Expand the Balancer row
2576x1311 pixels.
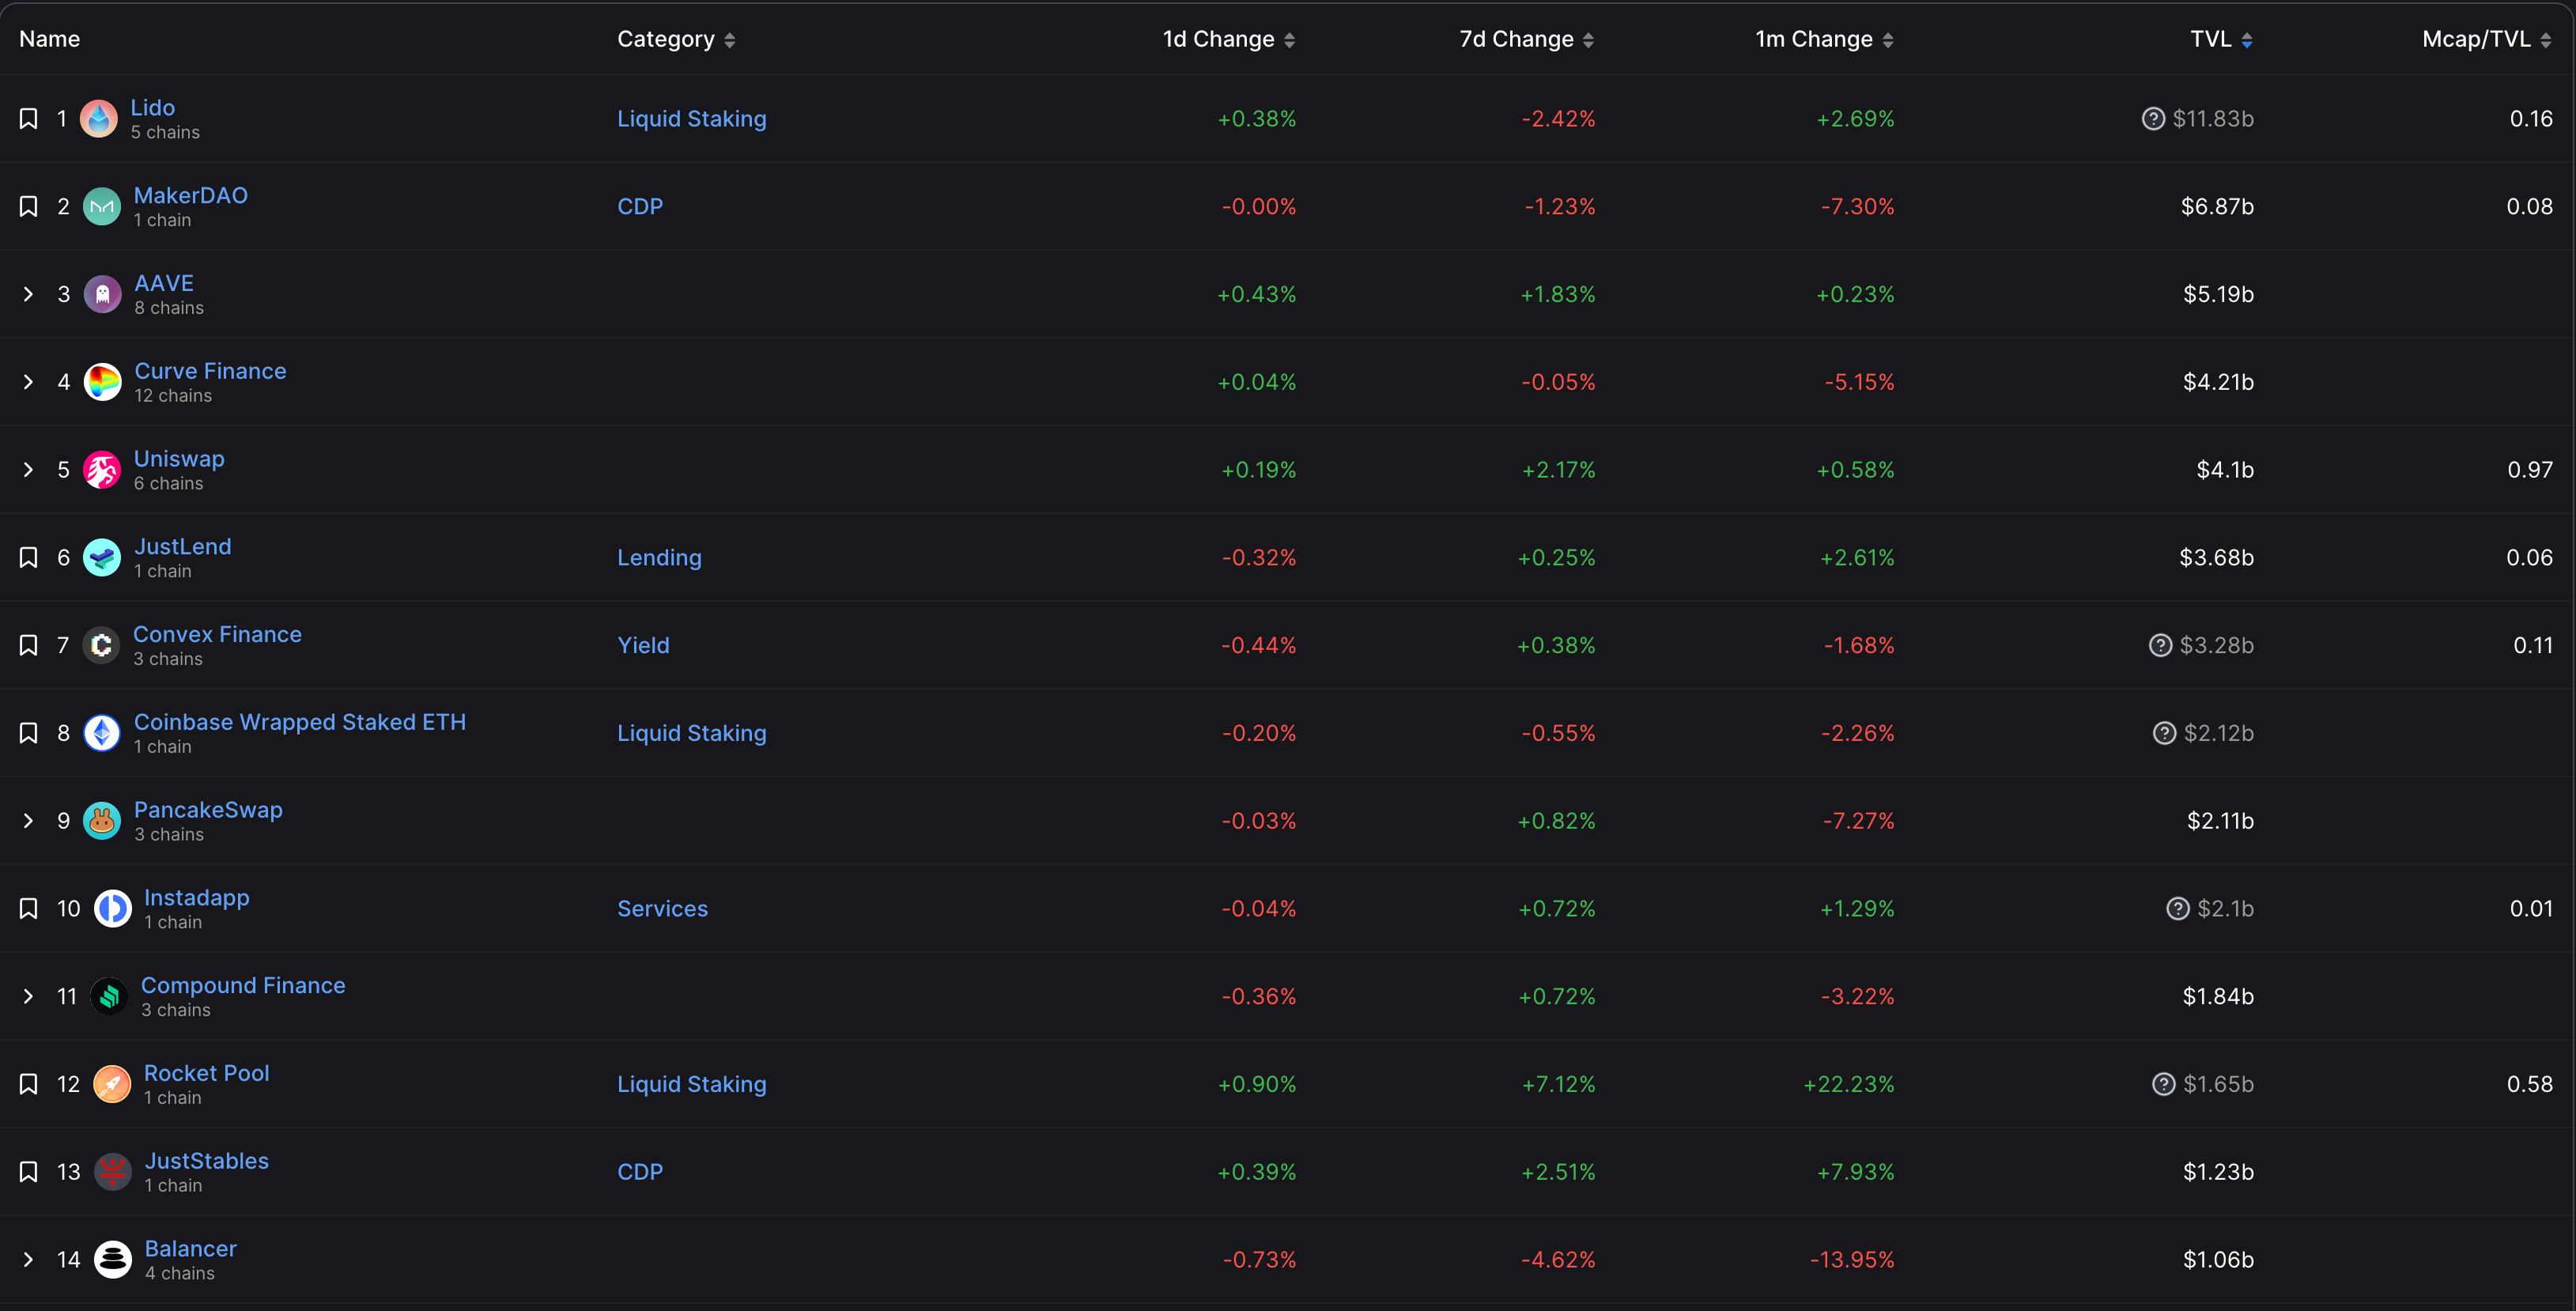pos(28,1260)
